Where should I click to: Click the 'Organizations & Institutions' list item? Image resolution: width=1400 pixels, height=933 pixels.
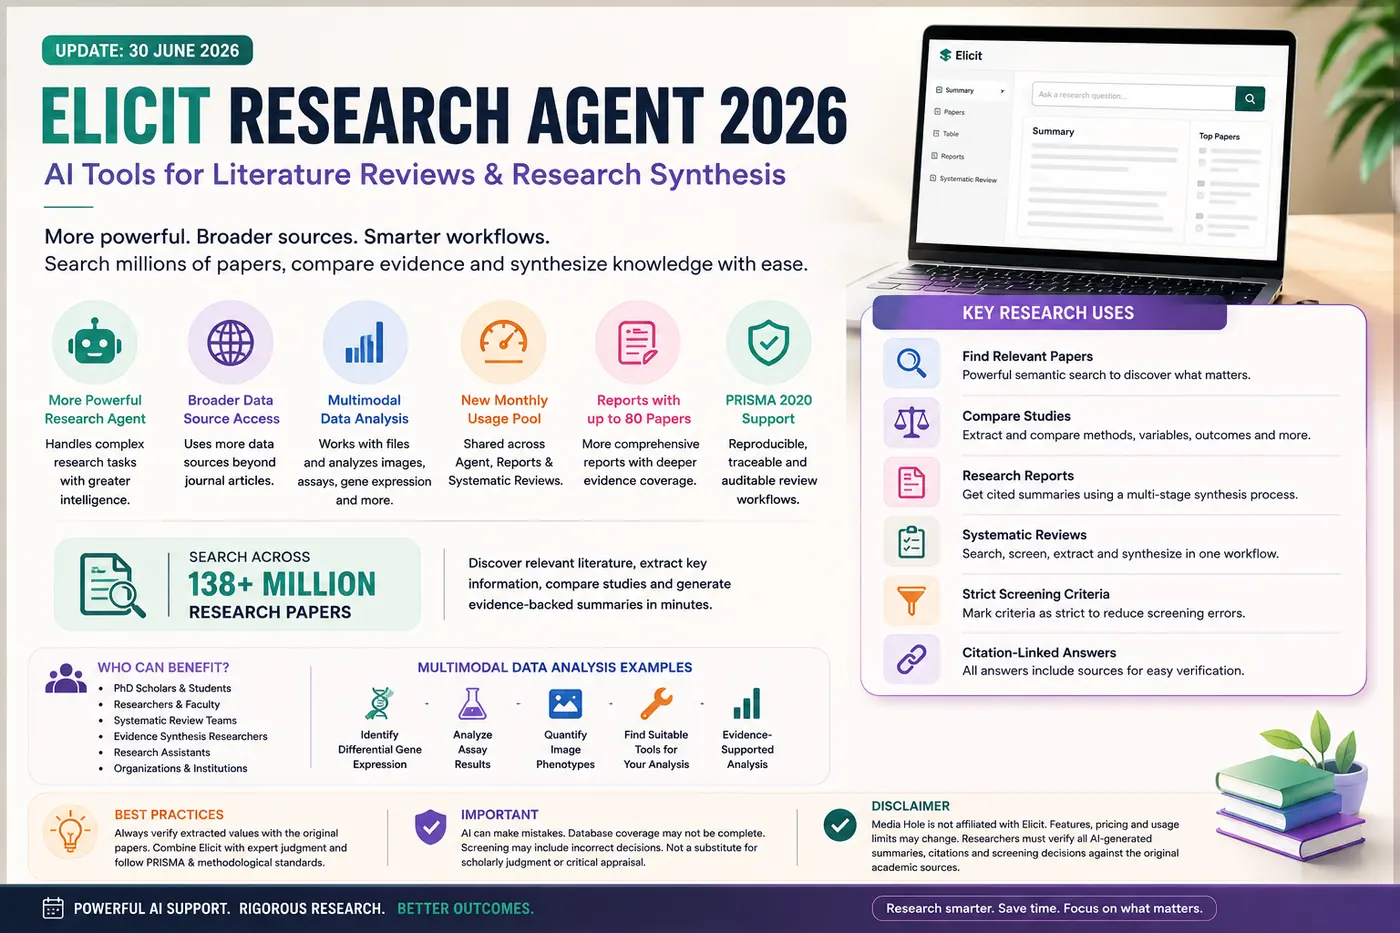click(x=180, y=768)
